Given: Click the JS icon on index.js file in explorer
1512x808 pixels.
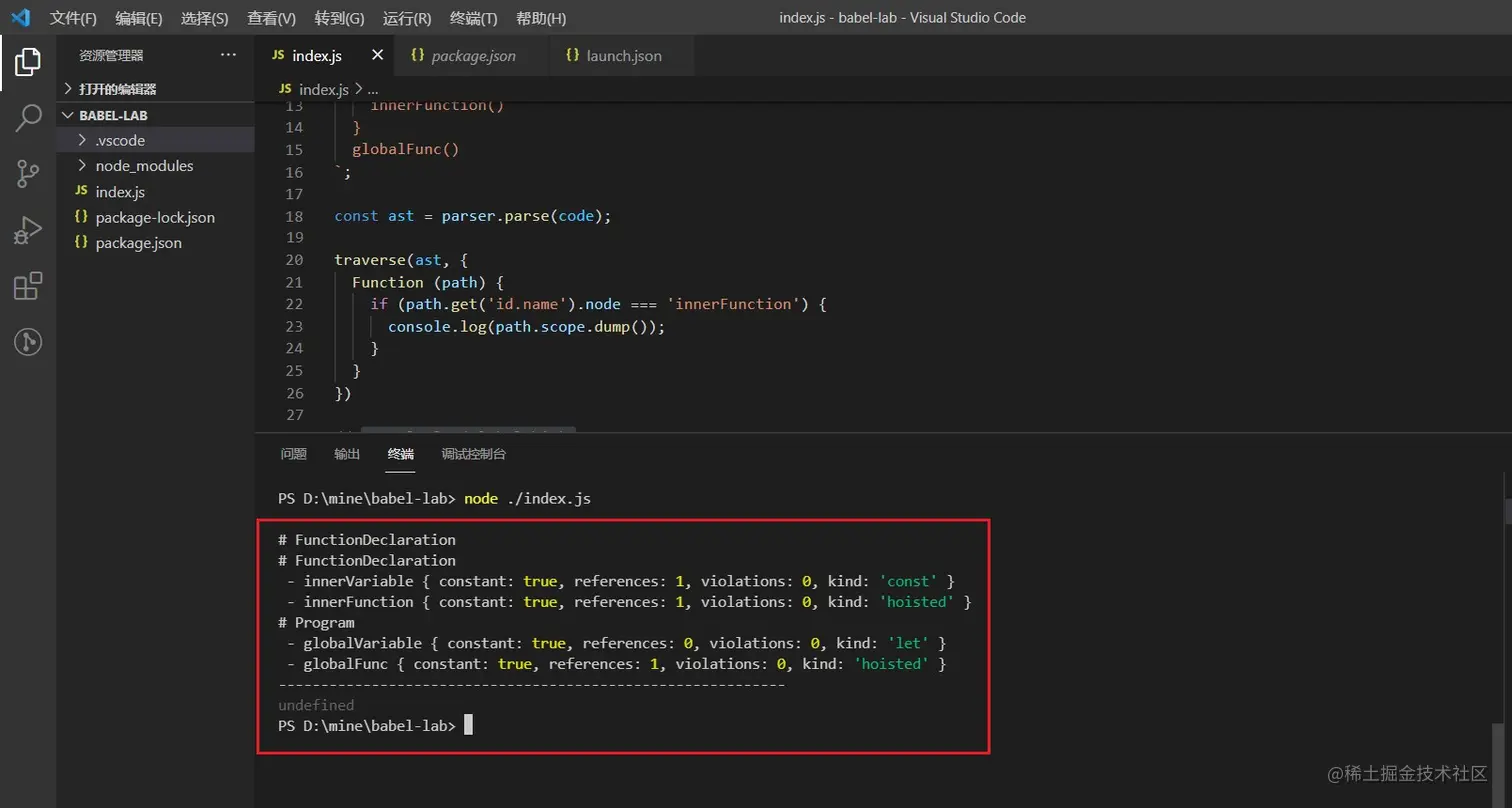Looking at the screenshot, I should click(81, 191).
